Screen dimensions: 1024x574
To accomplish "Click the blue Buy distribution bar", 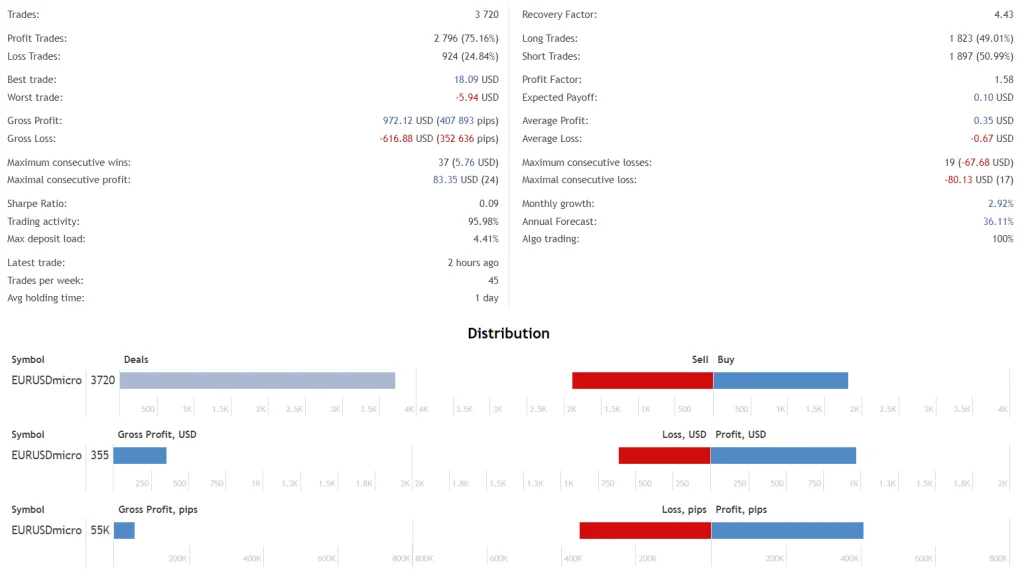I will point(781,380).
